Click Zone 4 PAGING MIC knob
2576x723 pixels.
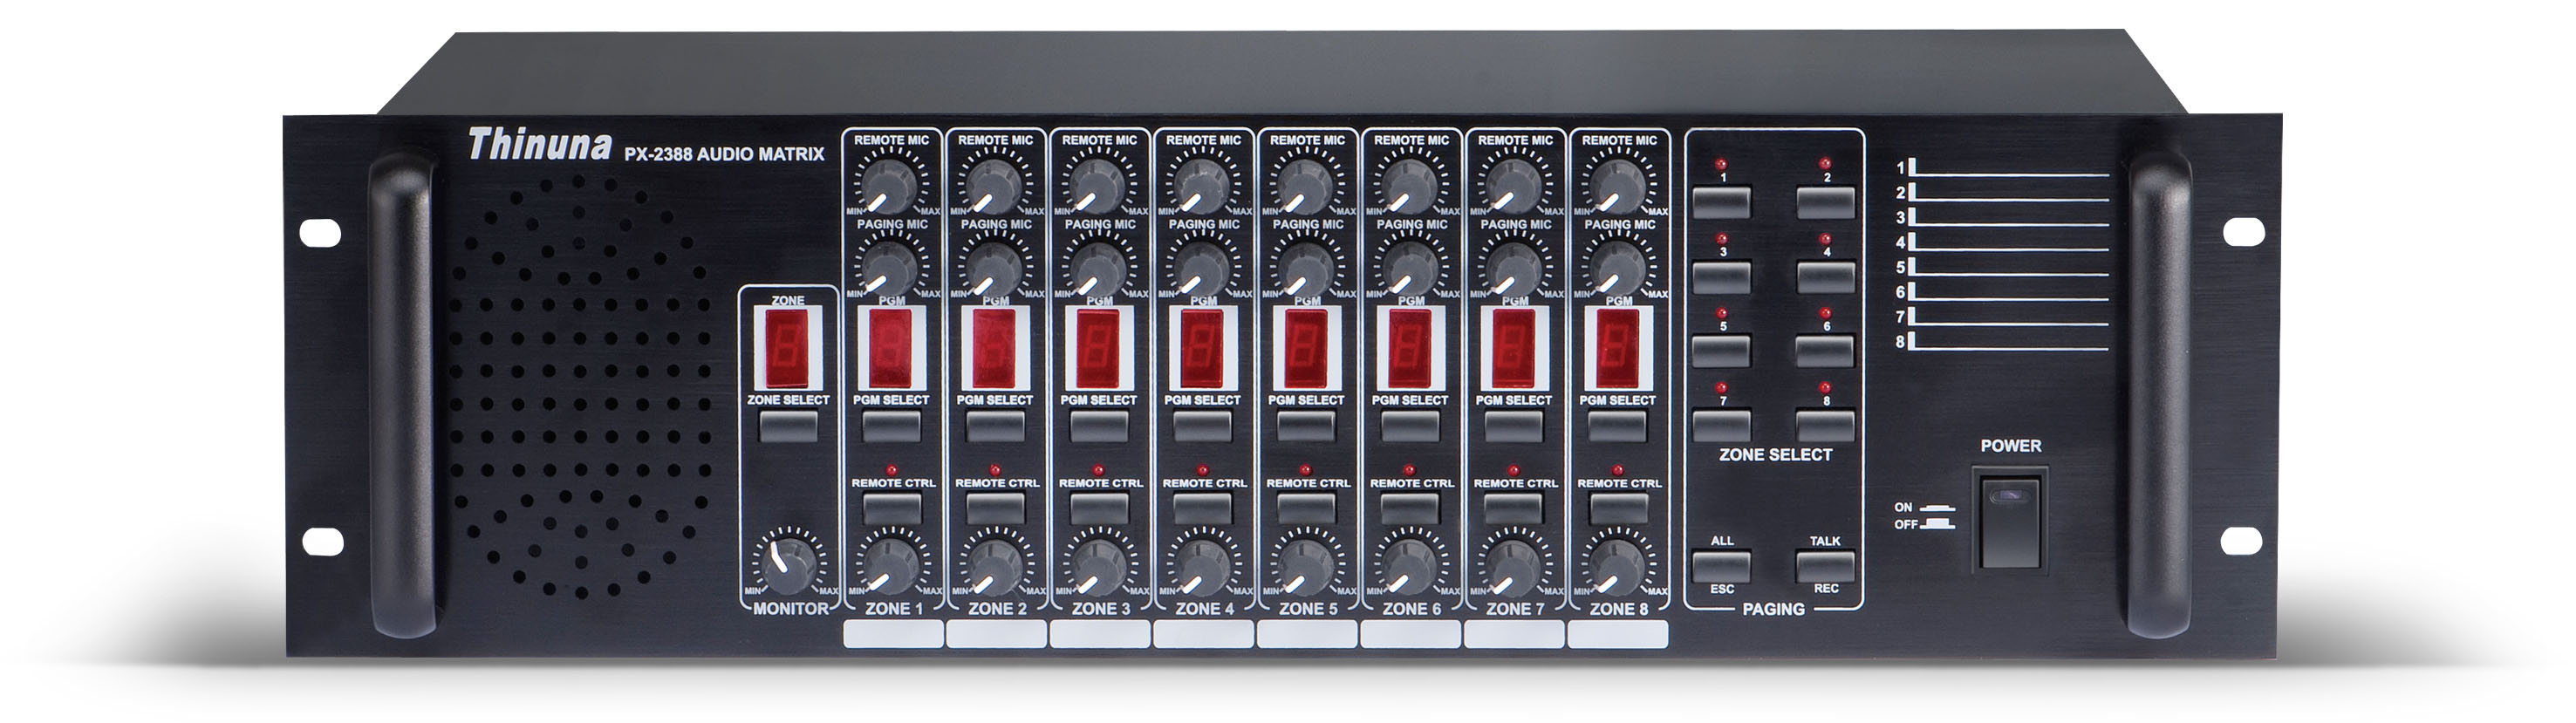(1202, 267)
